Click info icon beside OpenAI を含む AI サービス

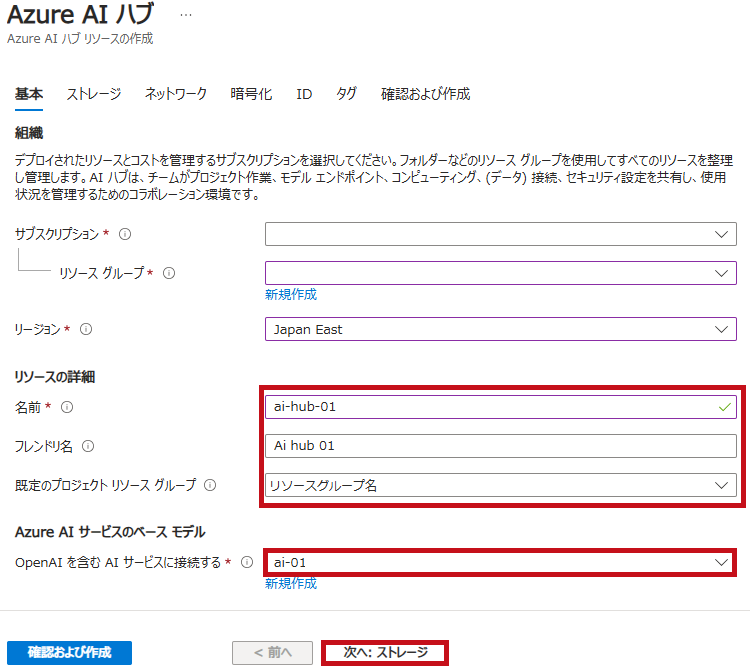[x=247, y=562]
